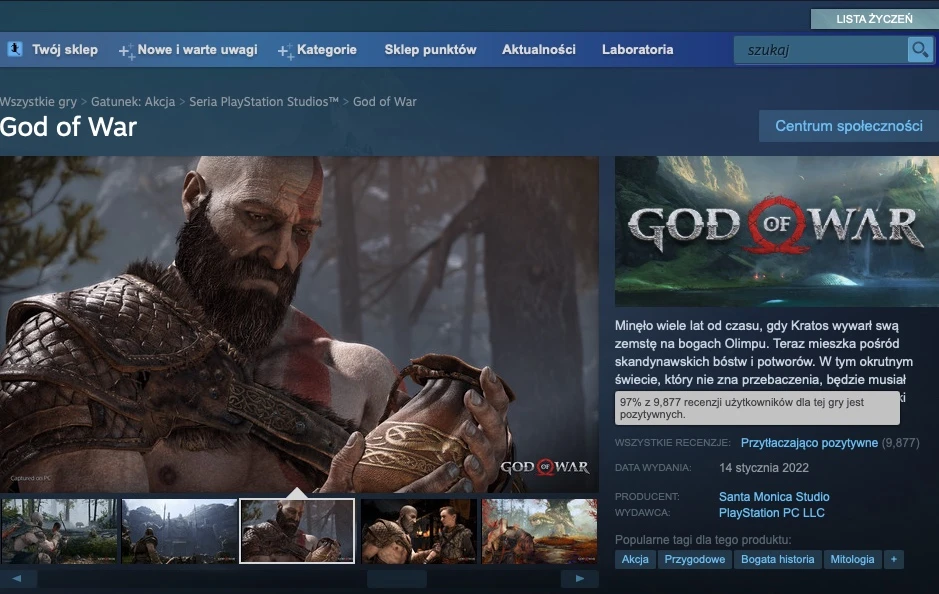The height and width of the screenshot is (594, 939).
Task: Select the Przygodowe tag
Action: coord(695,559)
